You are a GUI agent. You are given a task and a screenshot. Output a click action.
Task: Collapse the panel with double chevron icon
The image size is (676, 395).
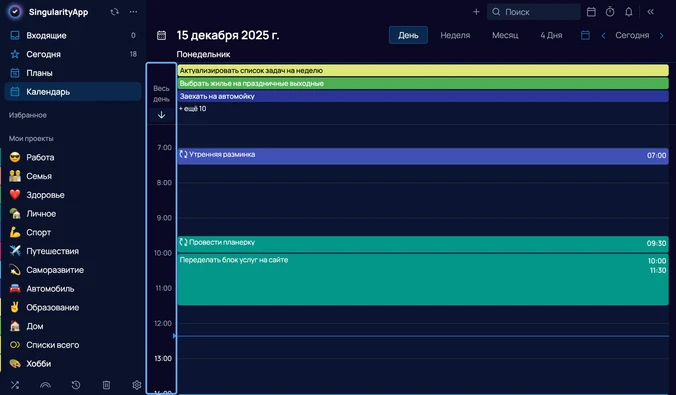click(650, 12)
